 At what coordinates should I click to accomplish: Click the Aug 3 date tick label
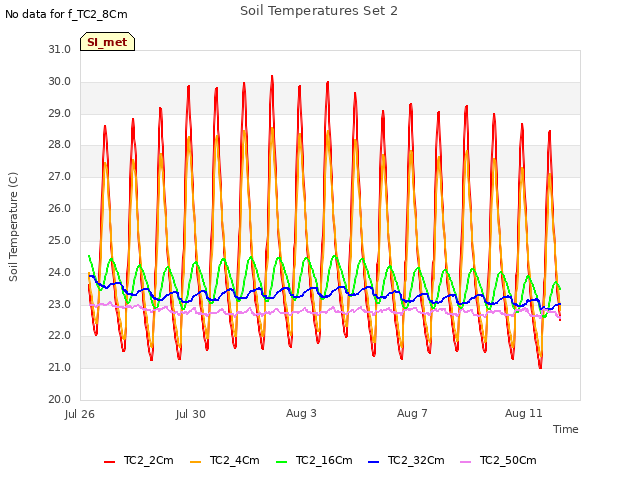coord(301,413)
